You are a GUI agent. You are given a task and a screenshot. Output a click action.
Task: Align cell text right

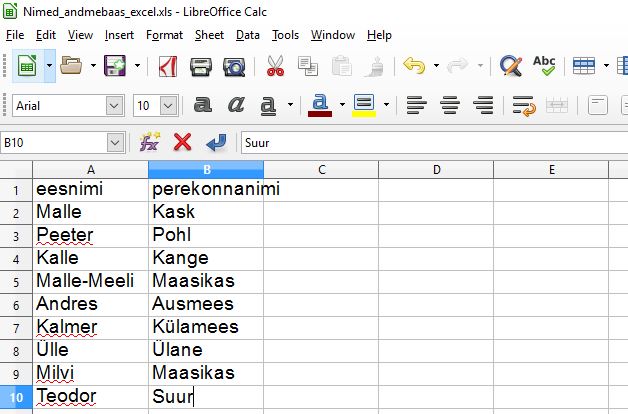point(483,106)
